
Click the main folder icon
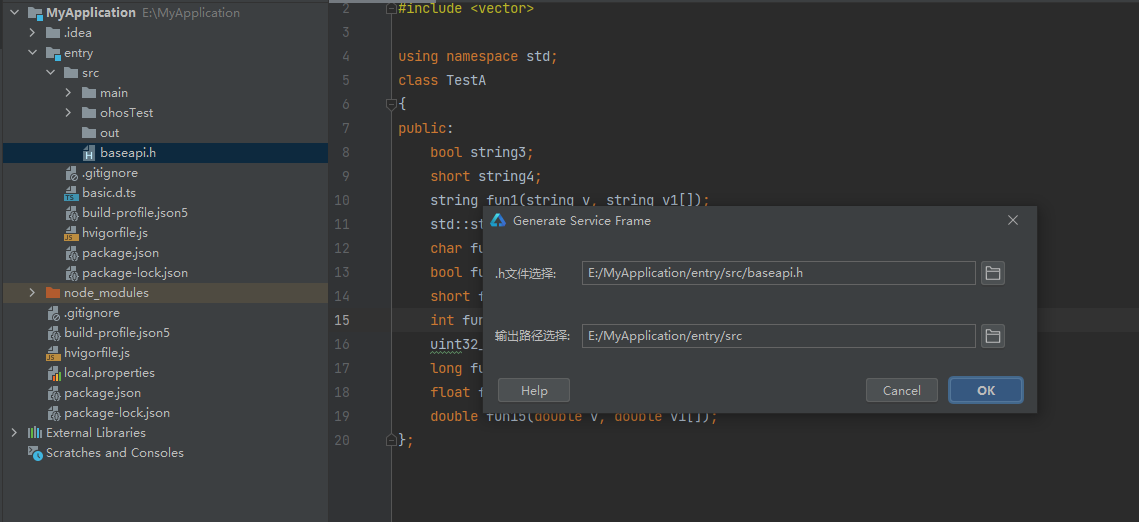click(89, 93)
